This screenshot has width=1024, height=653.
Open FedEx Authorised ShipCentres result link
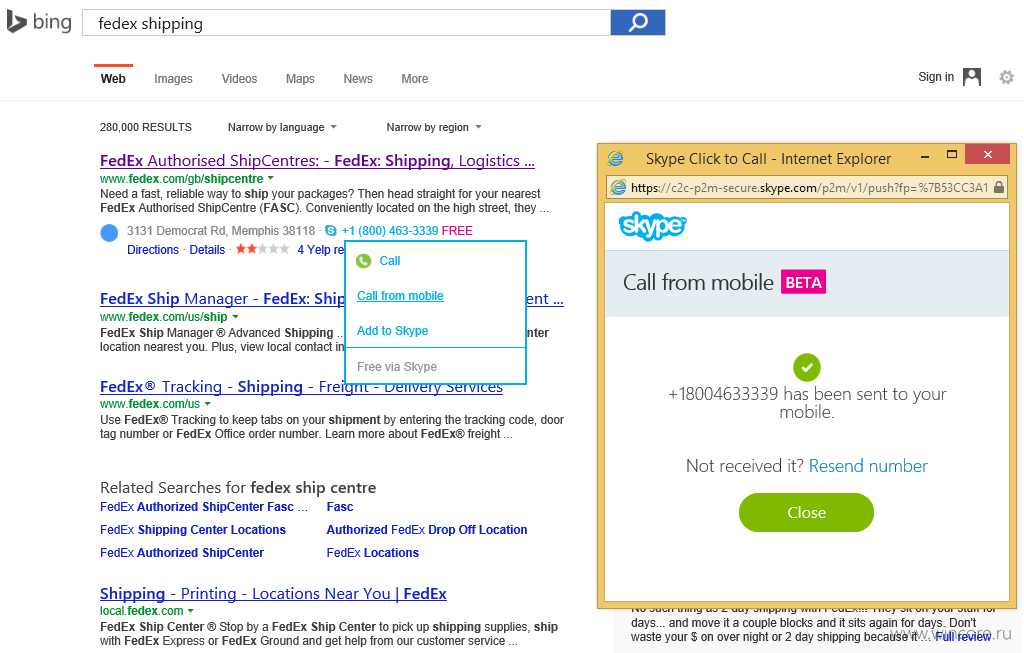coord(317,161)
